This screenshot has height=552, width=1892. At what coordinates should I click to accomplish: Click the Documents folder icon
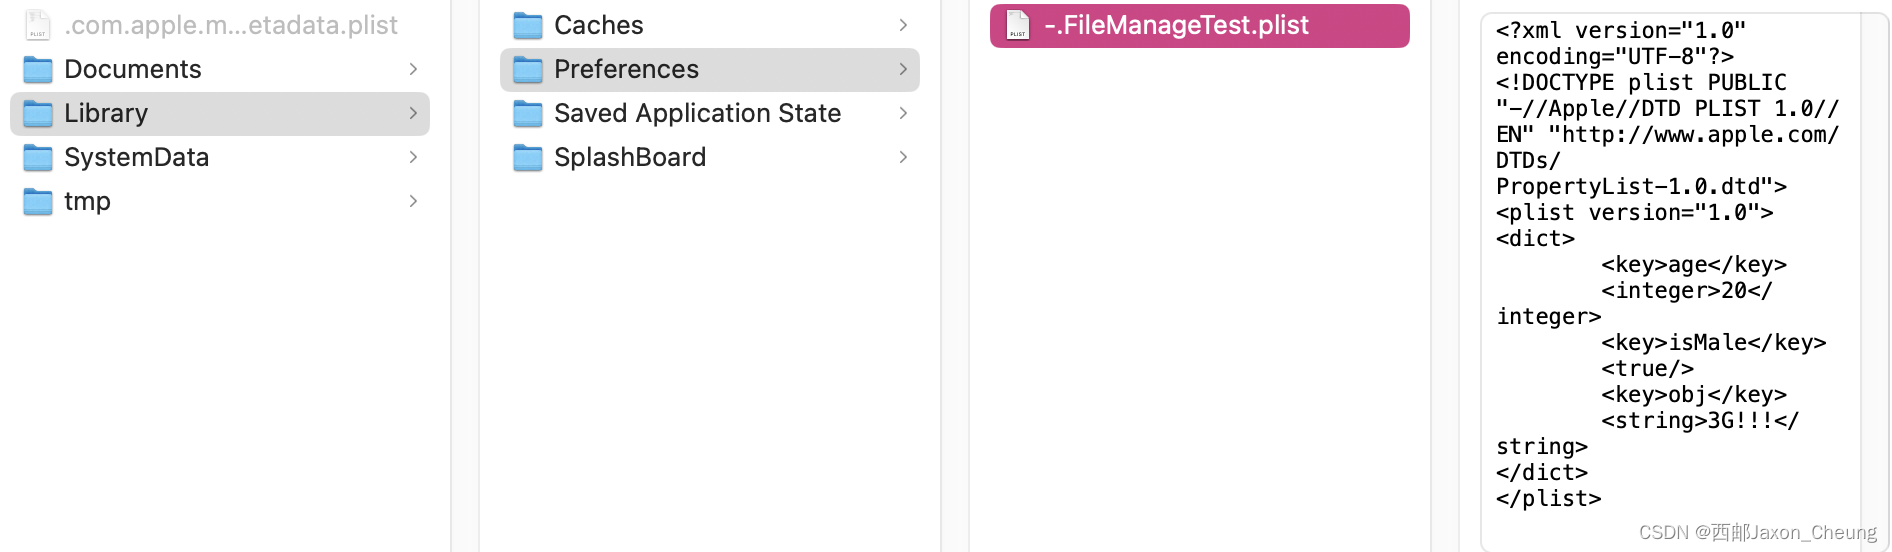click(x=38, y=70)
